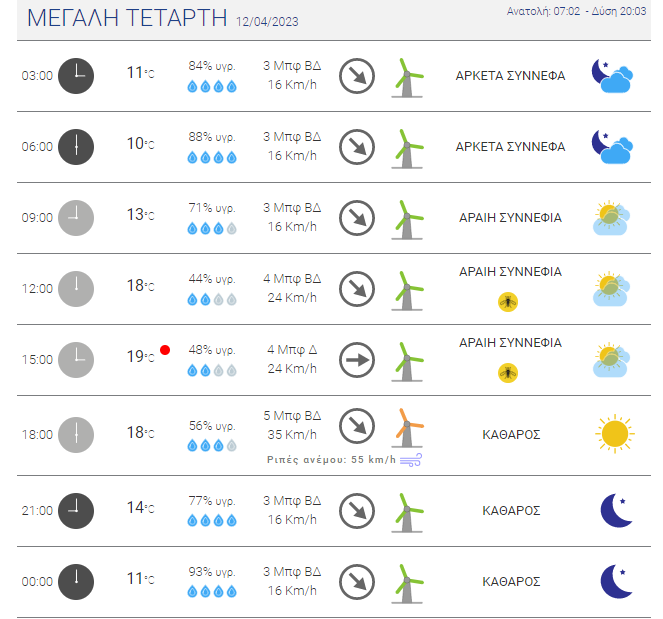663x619 pixels.
Task: Click the humidity droplets at 12:00
Action: (x=212, y=300)
